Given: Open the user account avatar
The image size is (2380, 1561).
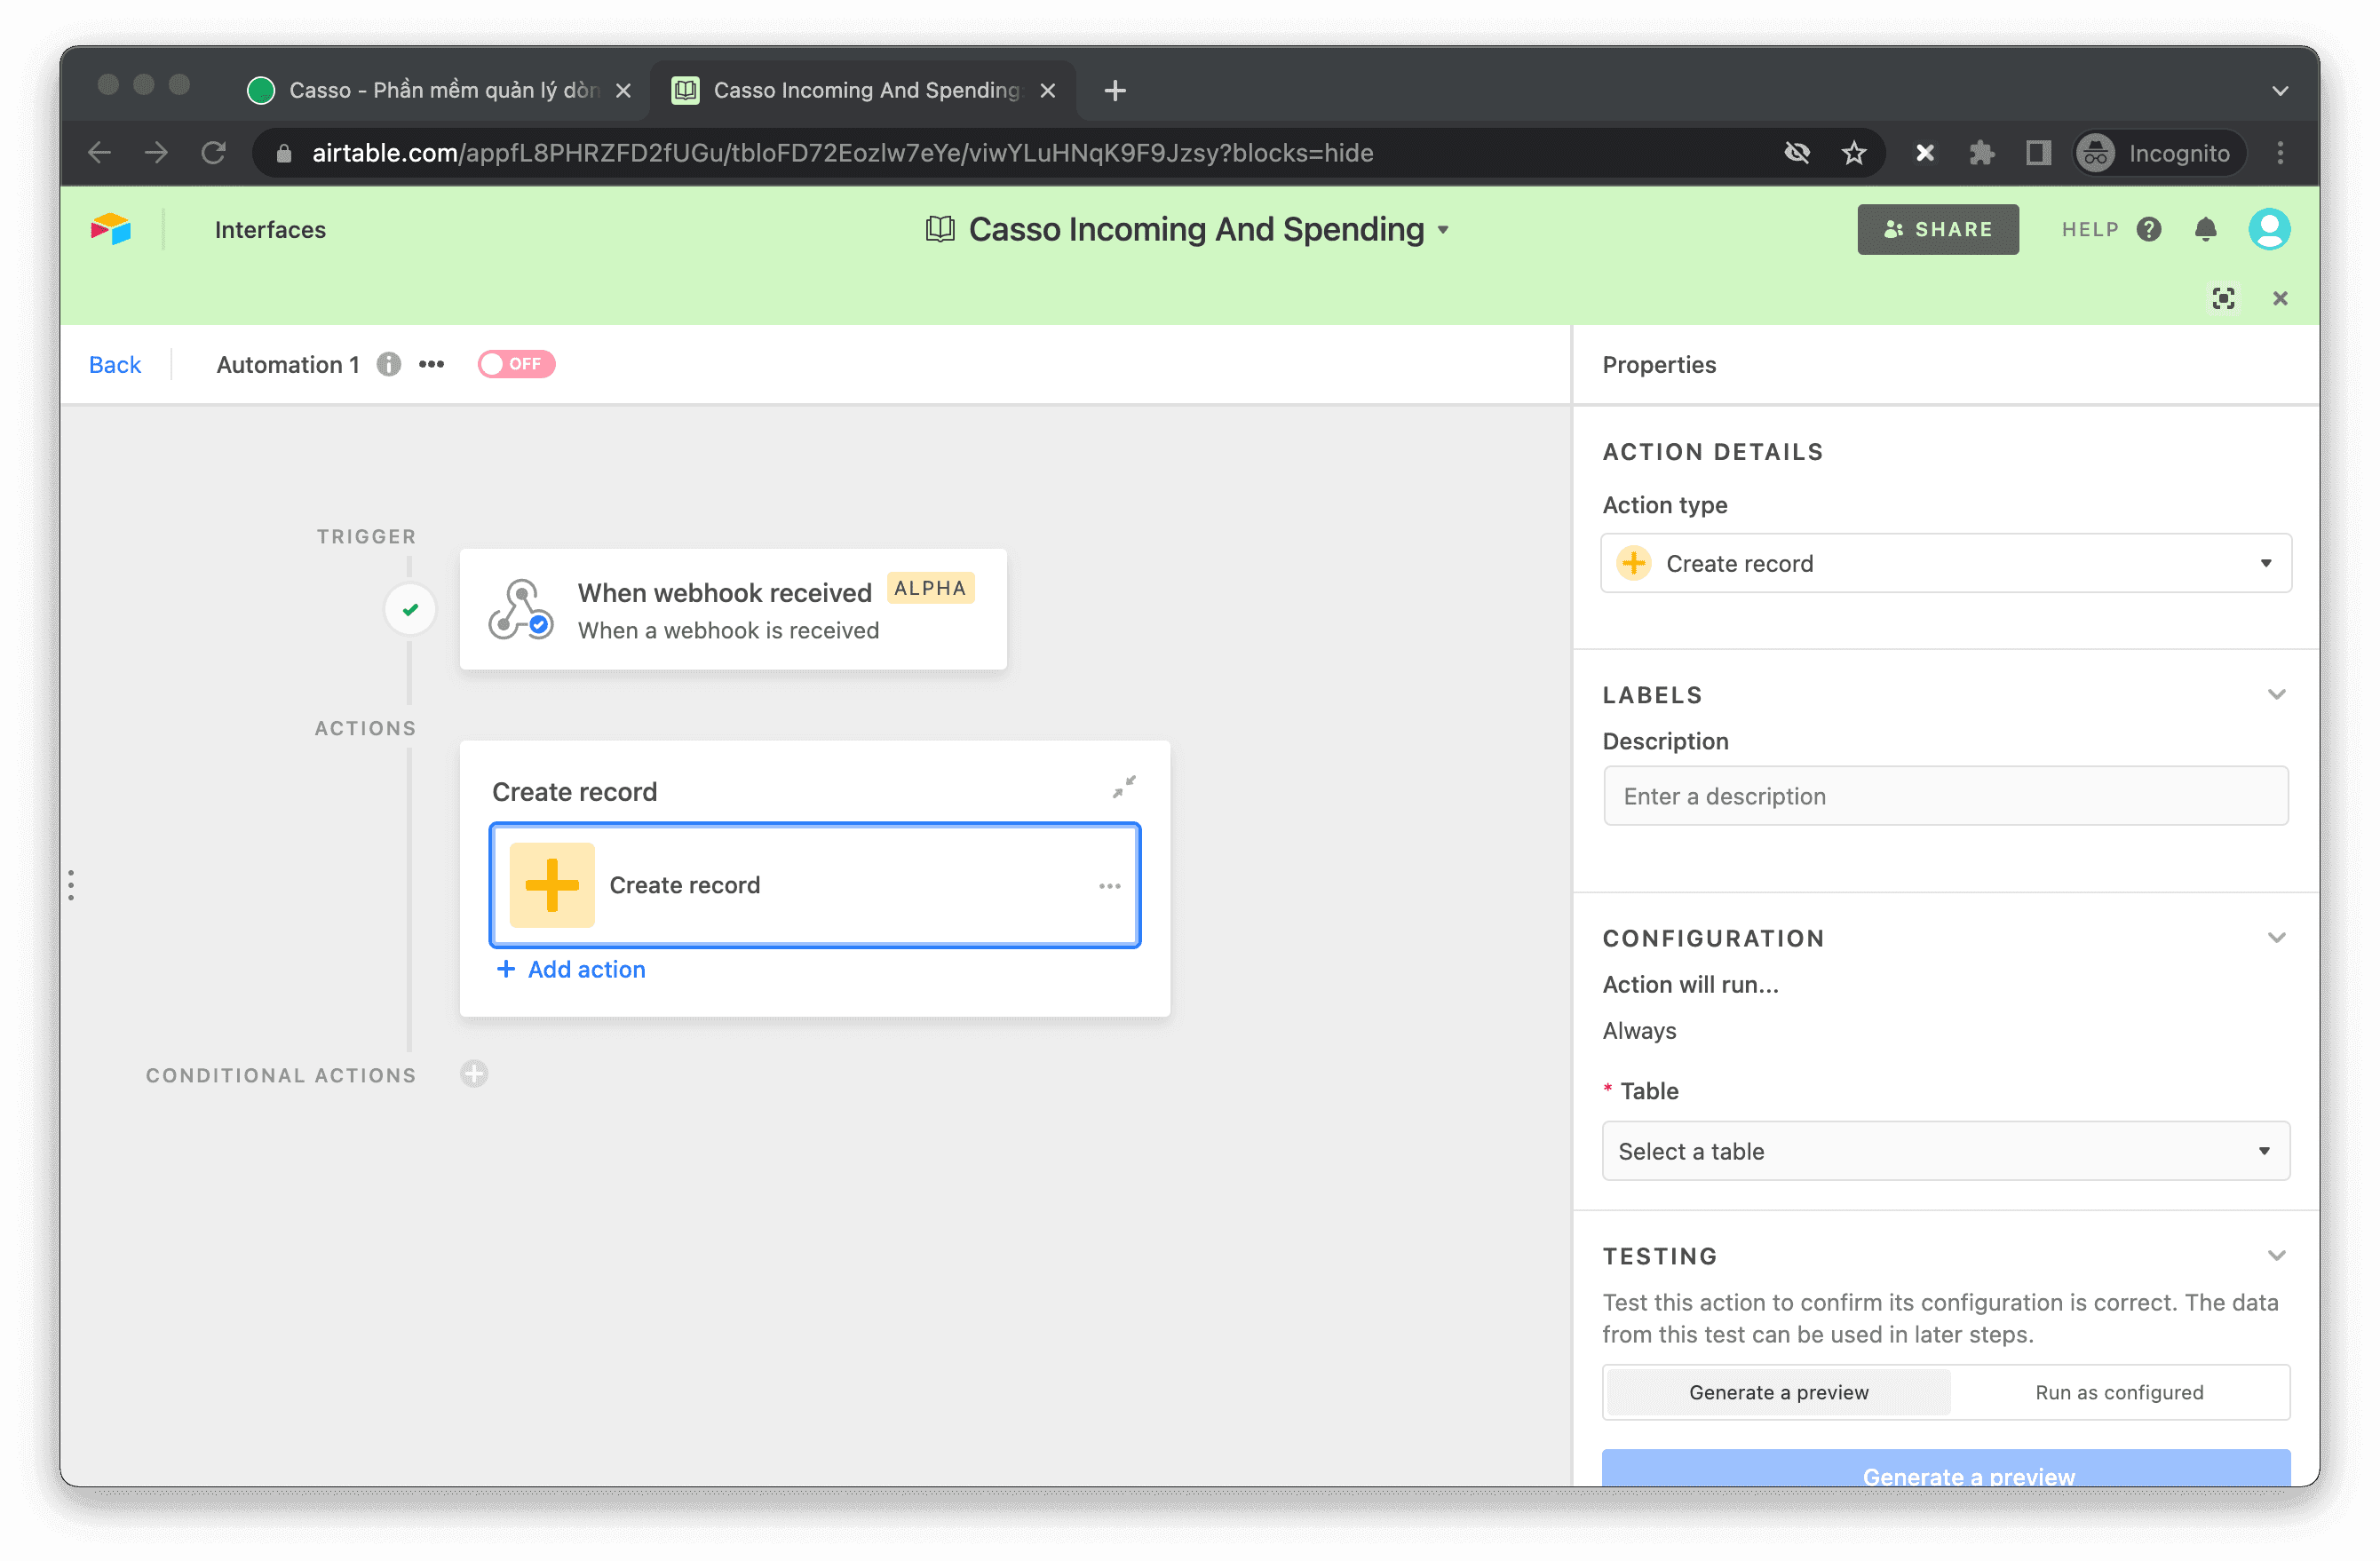Looking at the screenshot, I should coord(2268,230).
